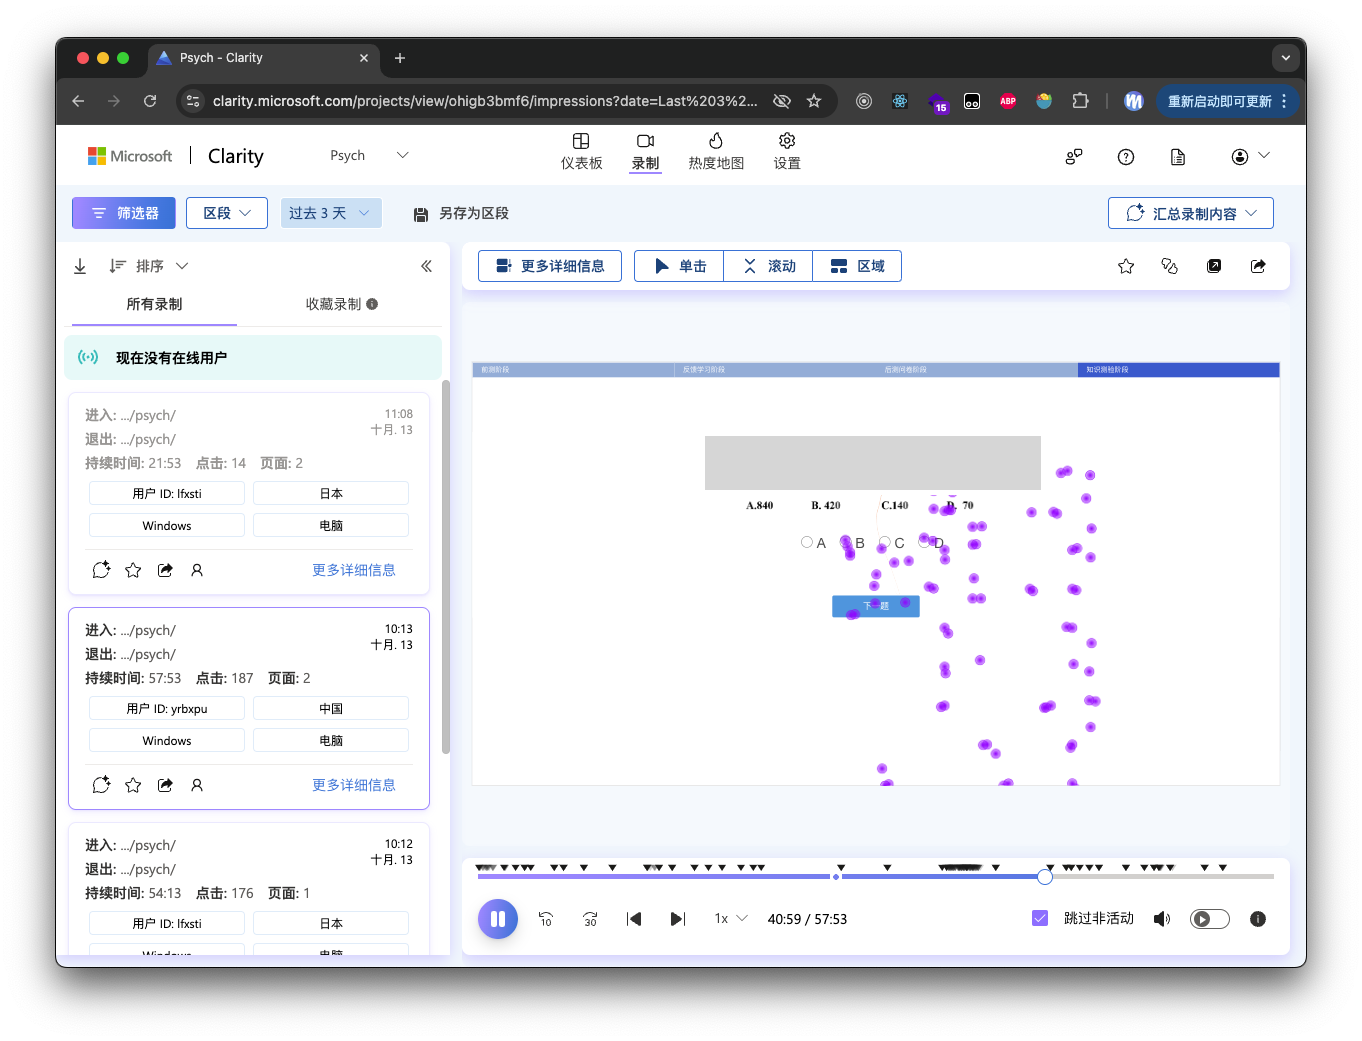
Task: Pause the recording playback
Action: 497,919
